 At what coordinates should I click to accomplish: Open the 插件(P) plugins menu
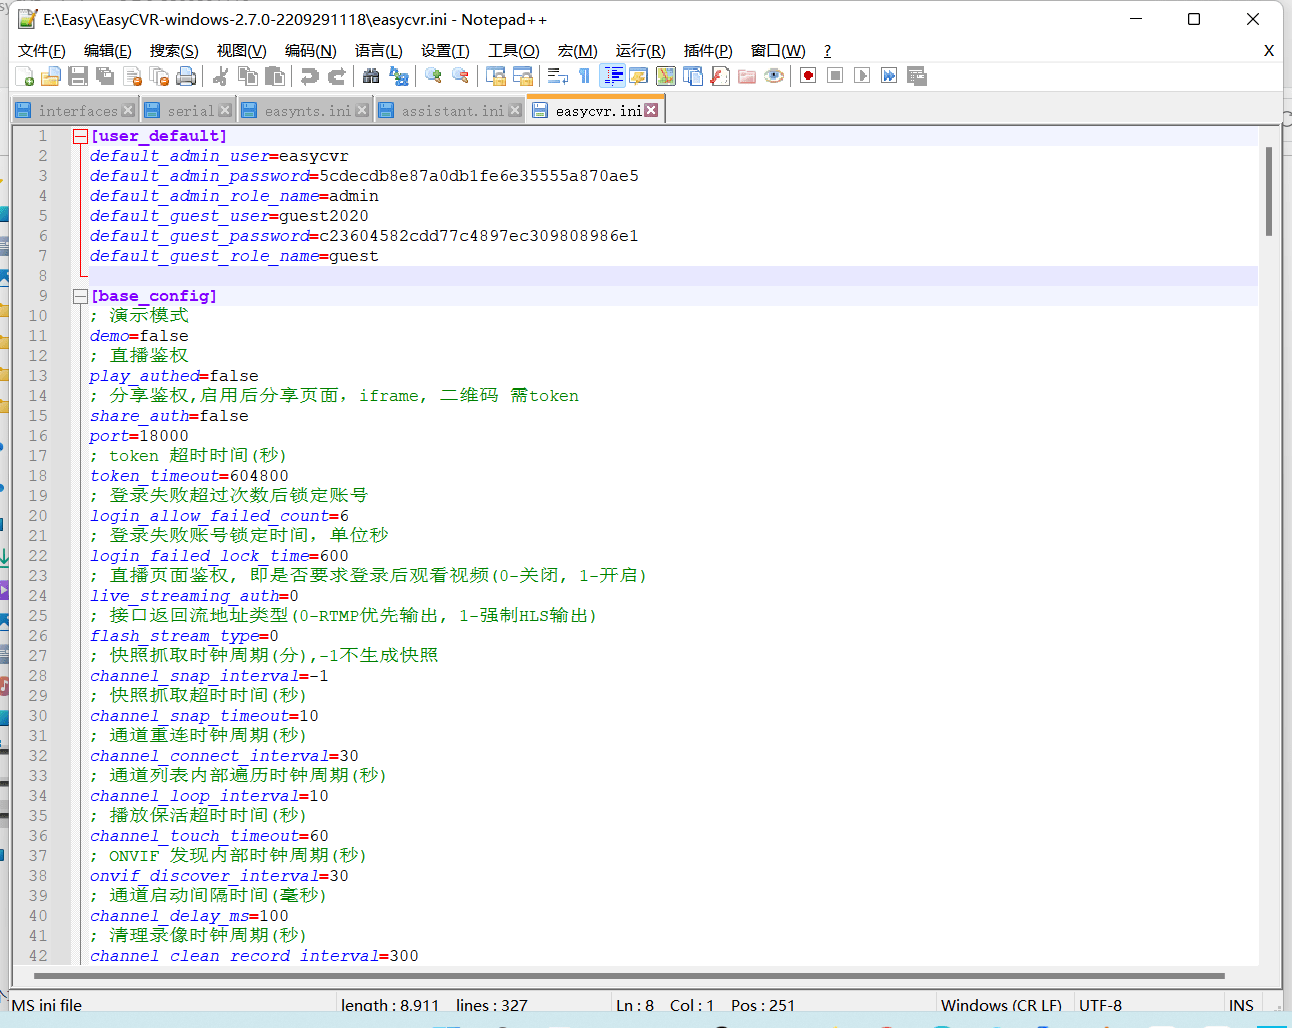click(707, 51)
